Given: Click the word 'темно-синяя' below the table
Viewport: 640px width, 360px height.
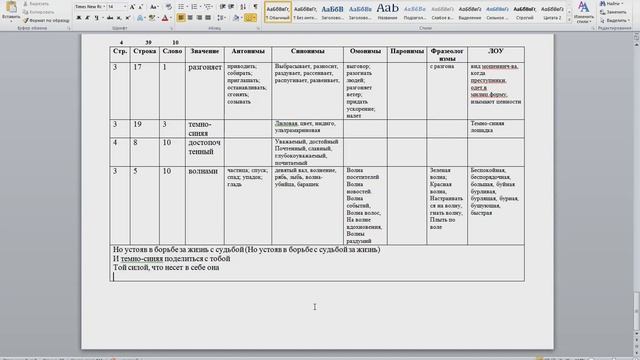Looking at the screenshot, I should click(142, 258).
